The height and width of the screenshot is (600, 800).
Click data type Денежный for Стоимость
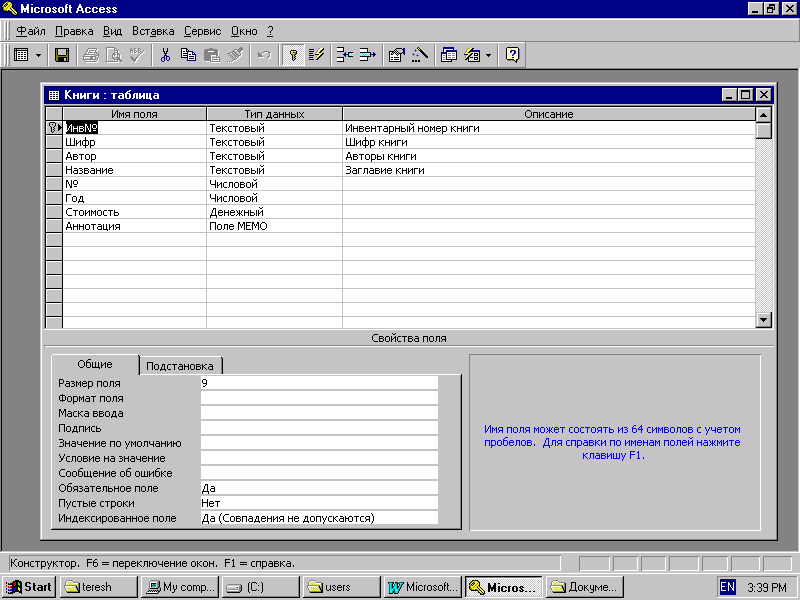tap(274, 212)
